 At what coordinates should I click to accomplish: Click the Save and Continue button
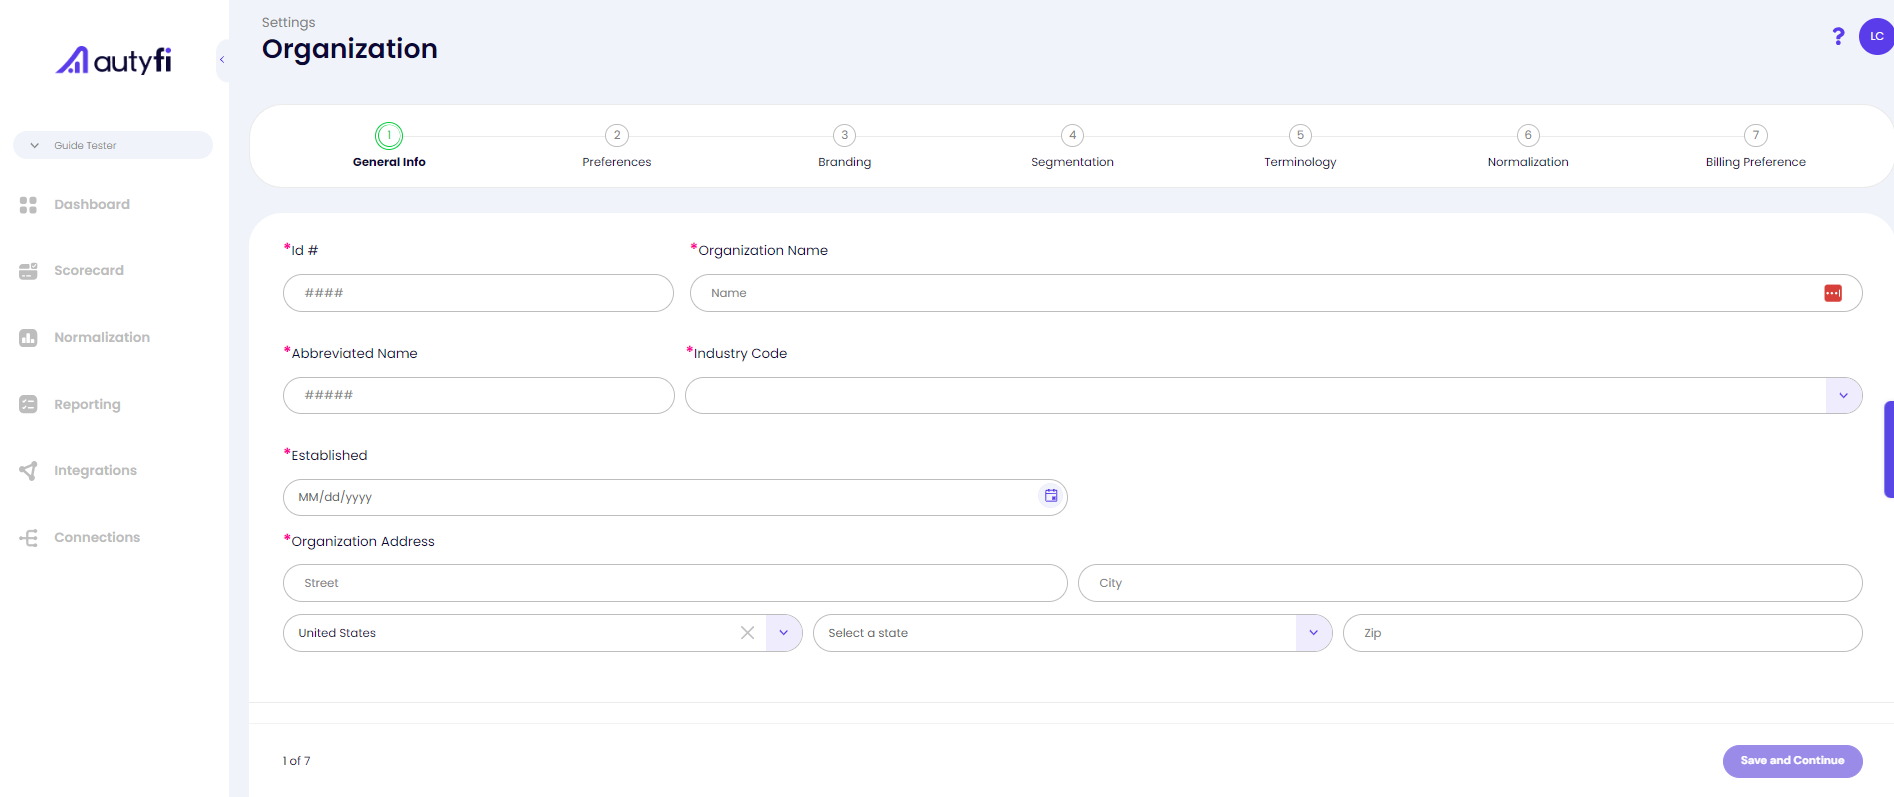pyautogui.click(x=1792, y=761)
